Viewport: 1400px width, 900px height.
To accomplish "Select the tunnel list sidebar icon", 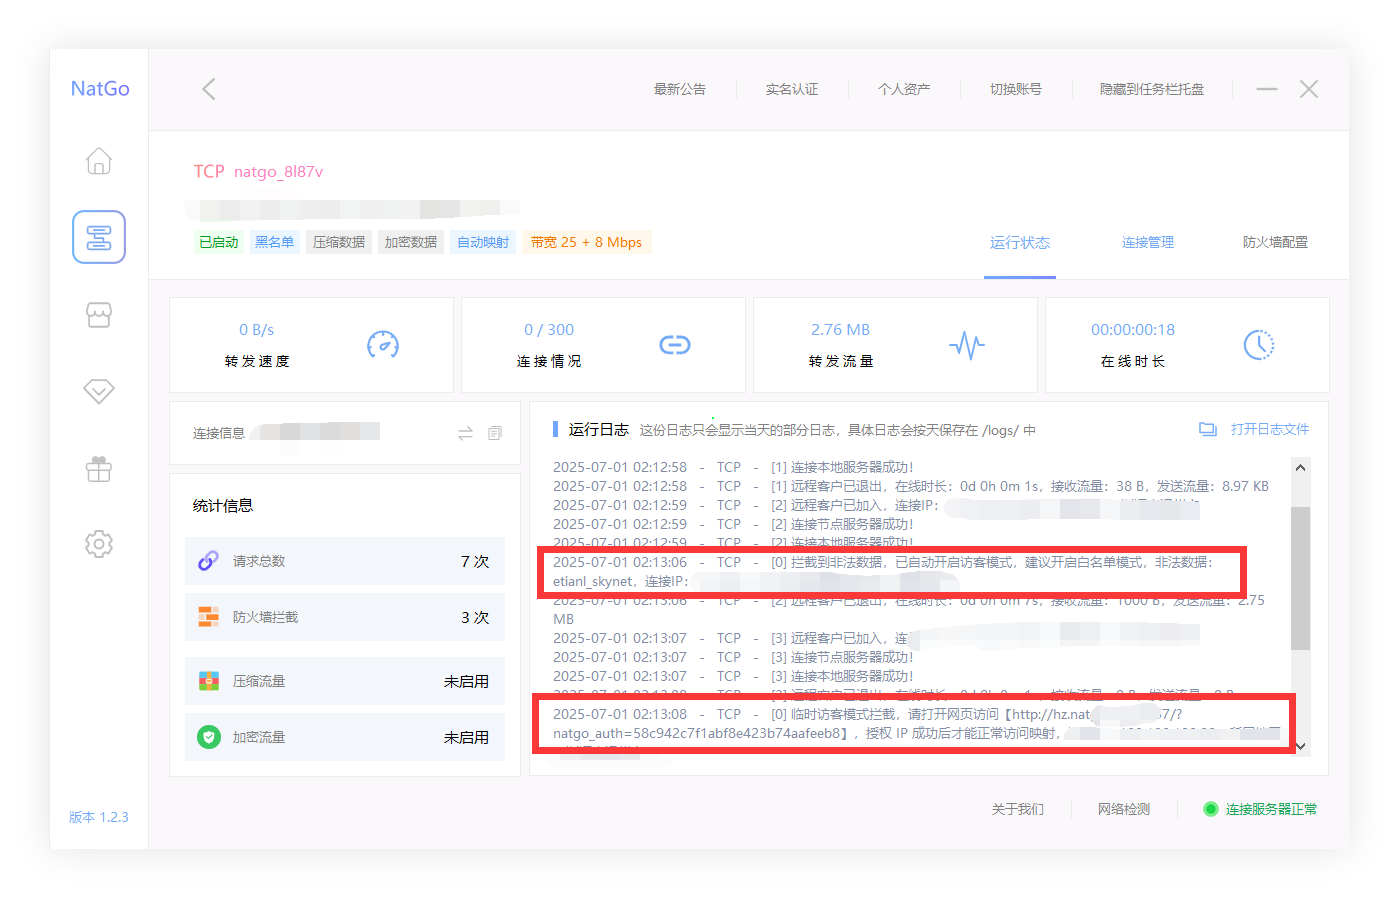I will (x=99, y=237).
